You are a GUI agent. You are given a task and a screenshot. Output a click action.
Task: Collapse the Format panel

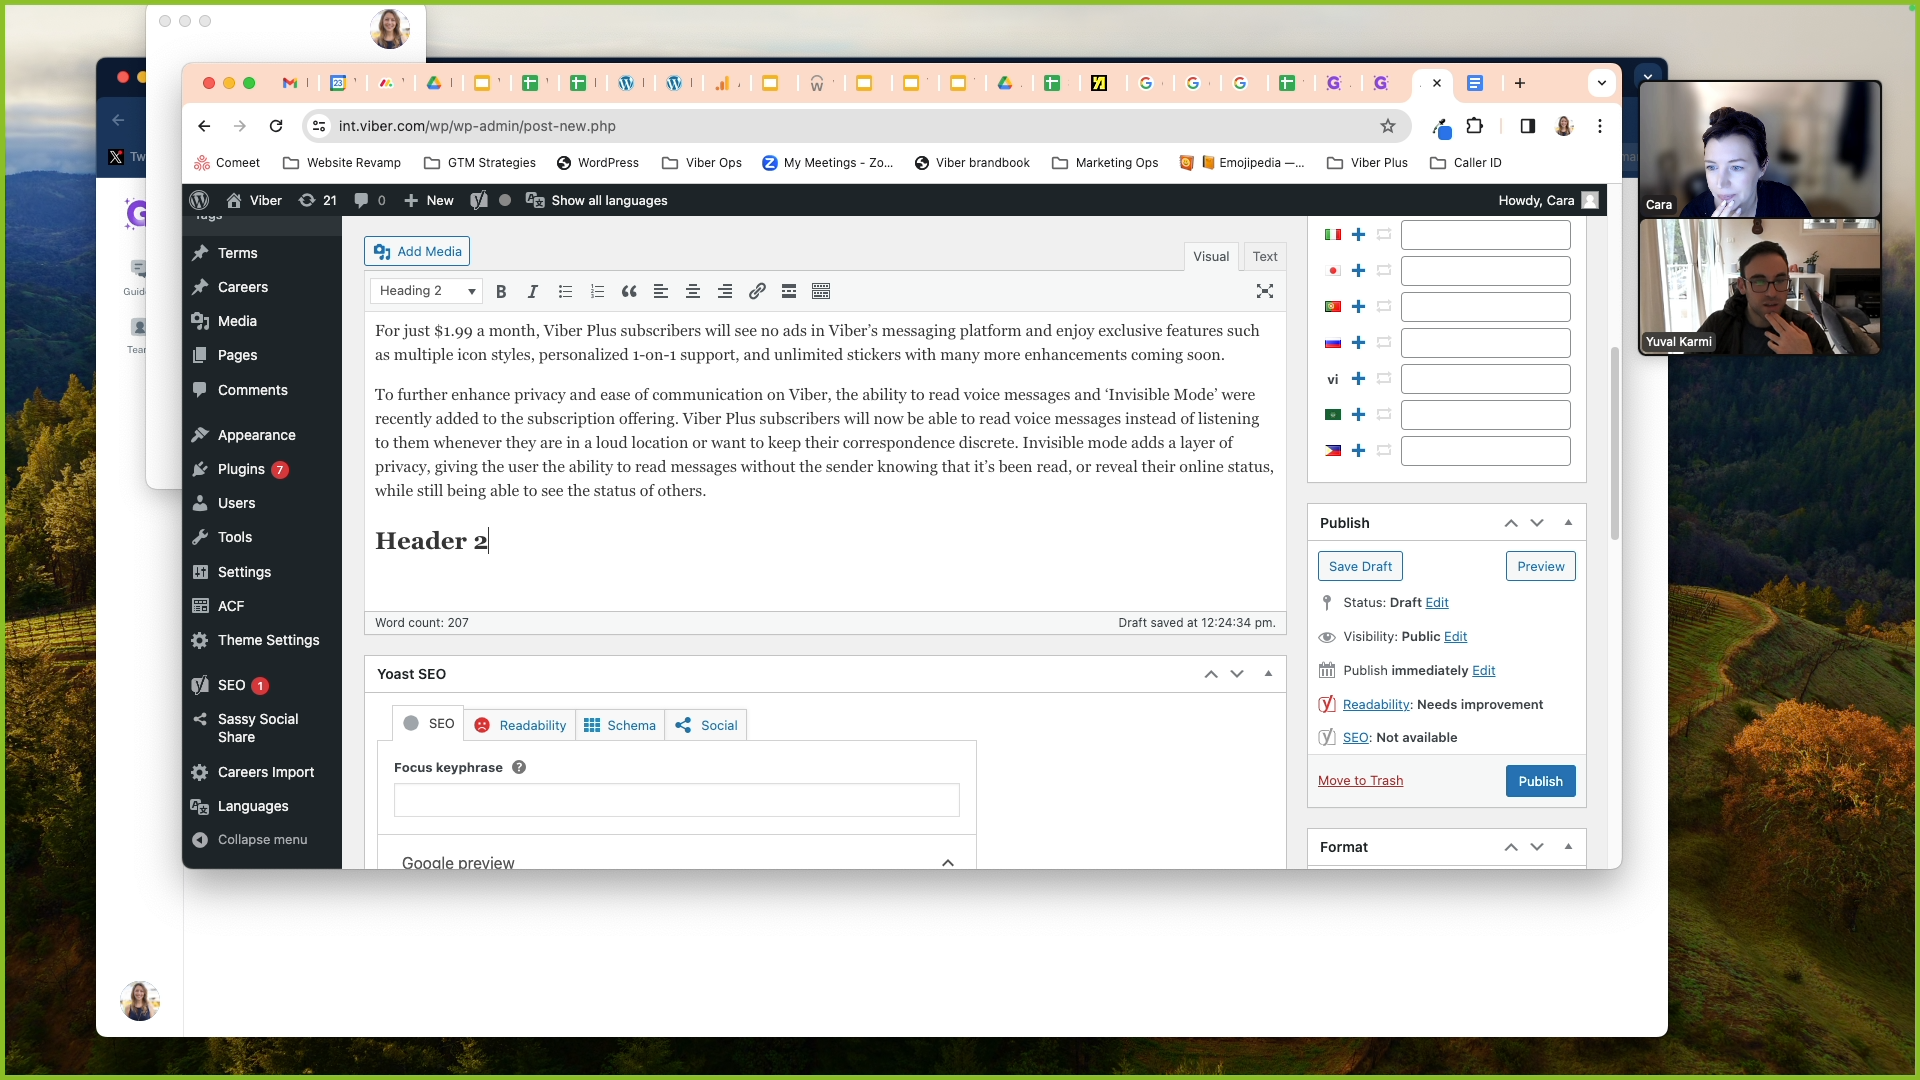[1568, 847]
